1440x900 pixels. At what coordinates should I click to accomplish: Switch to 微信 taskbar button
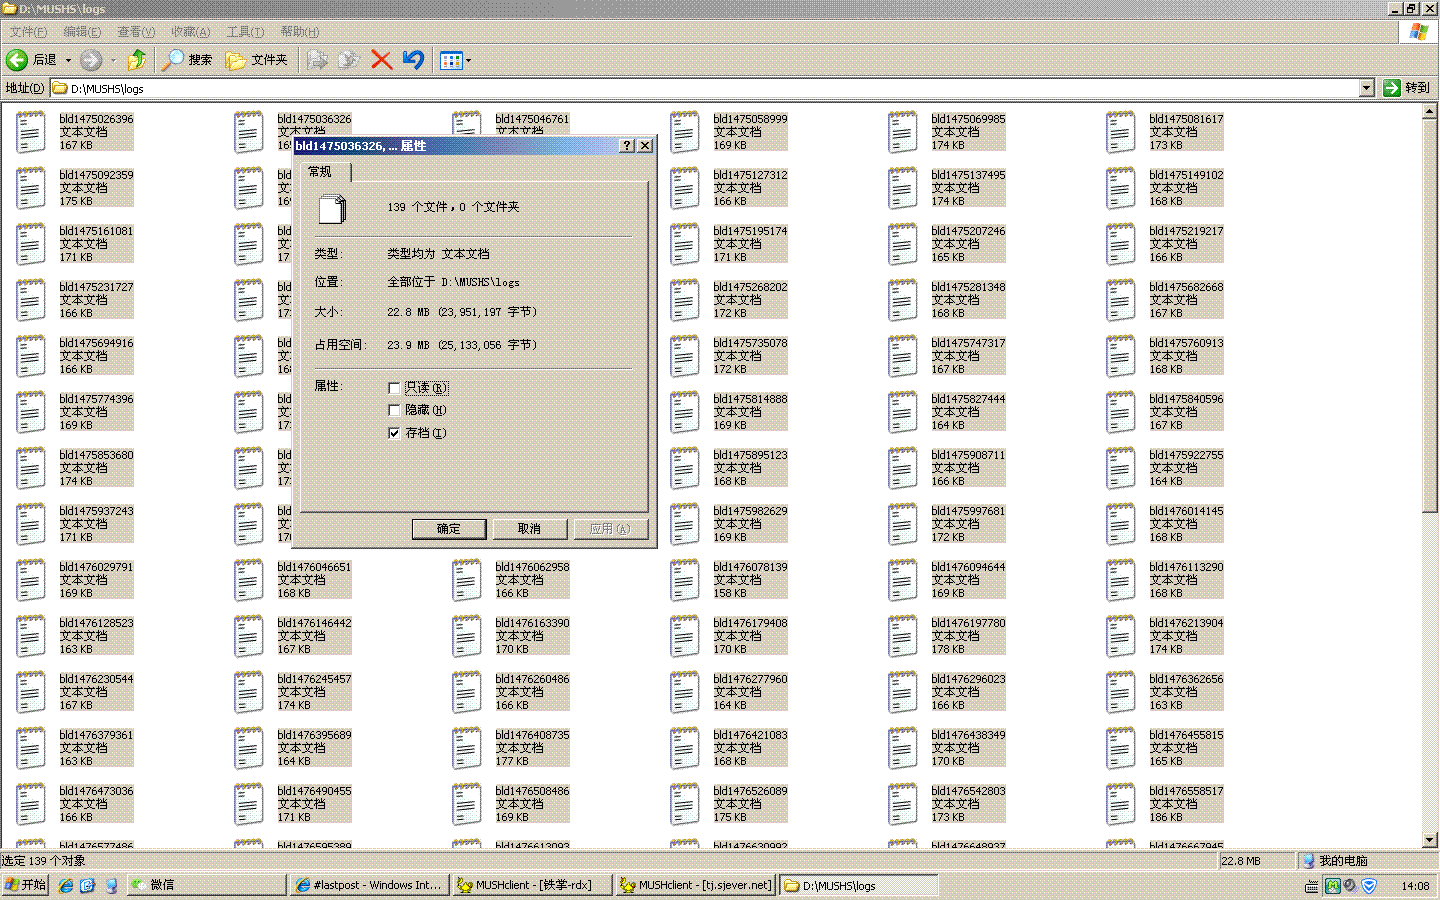[x=207, y=885]
